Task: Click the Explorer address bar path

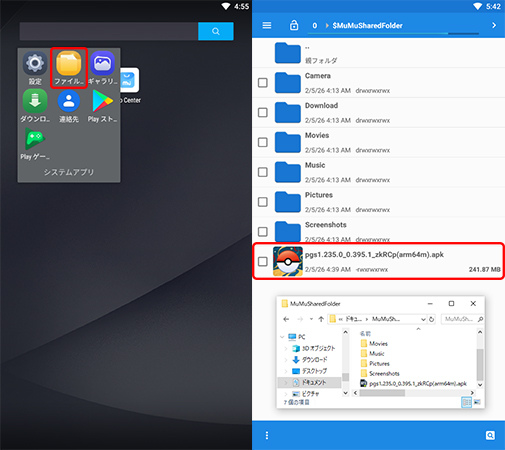Action: 373,319
